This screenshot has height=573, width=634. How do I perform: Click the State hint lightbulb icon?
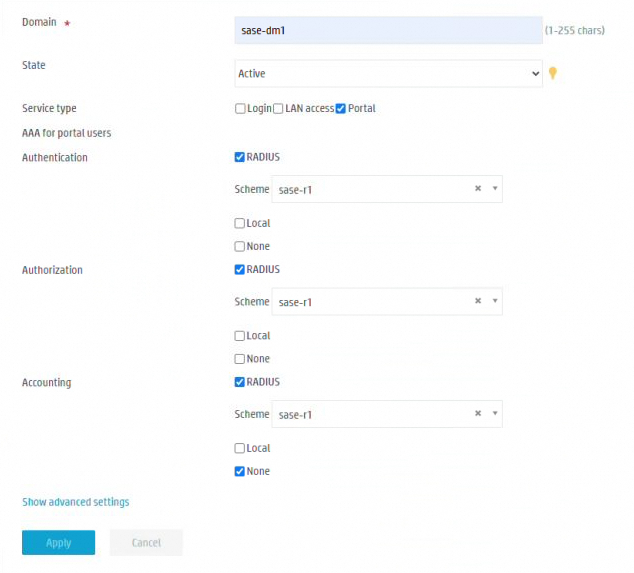553,73
